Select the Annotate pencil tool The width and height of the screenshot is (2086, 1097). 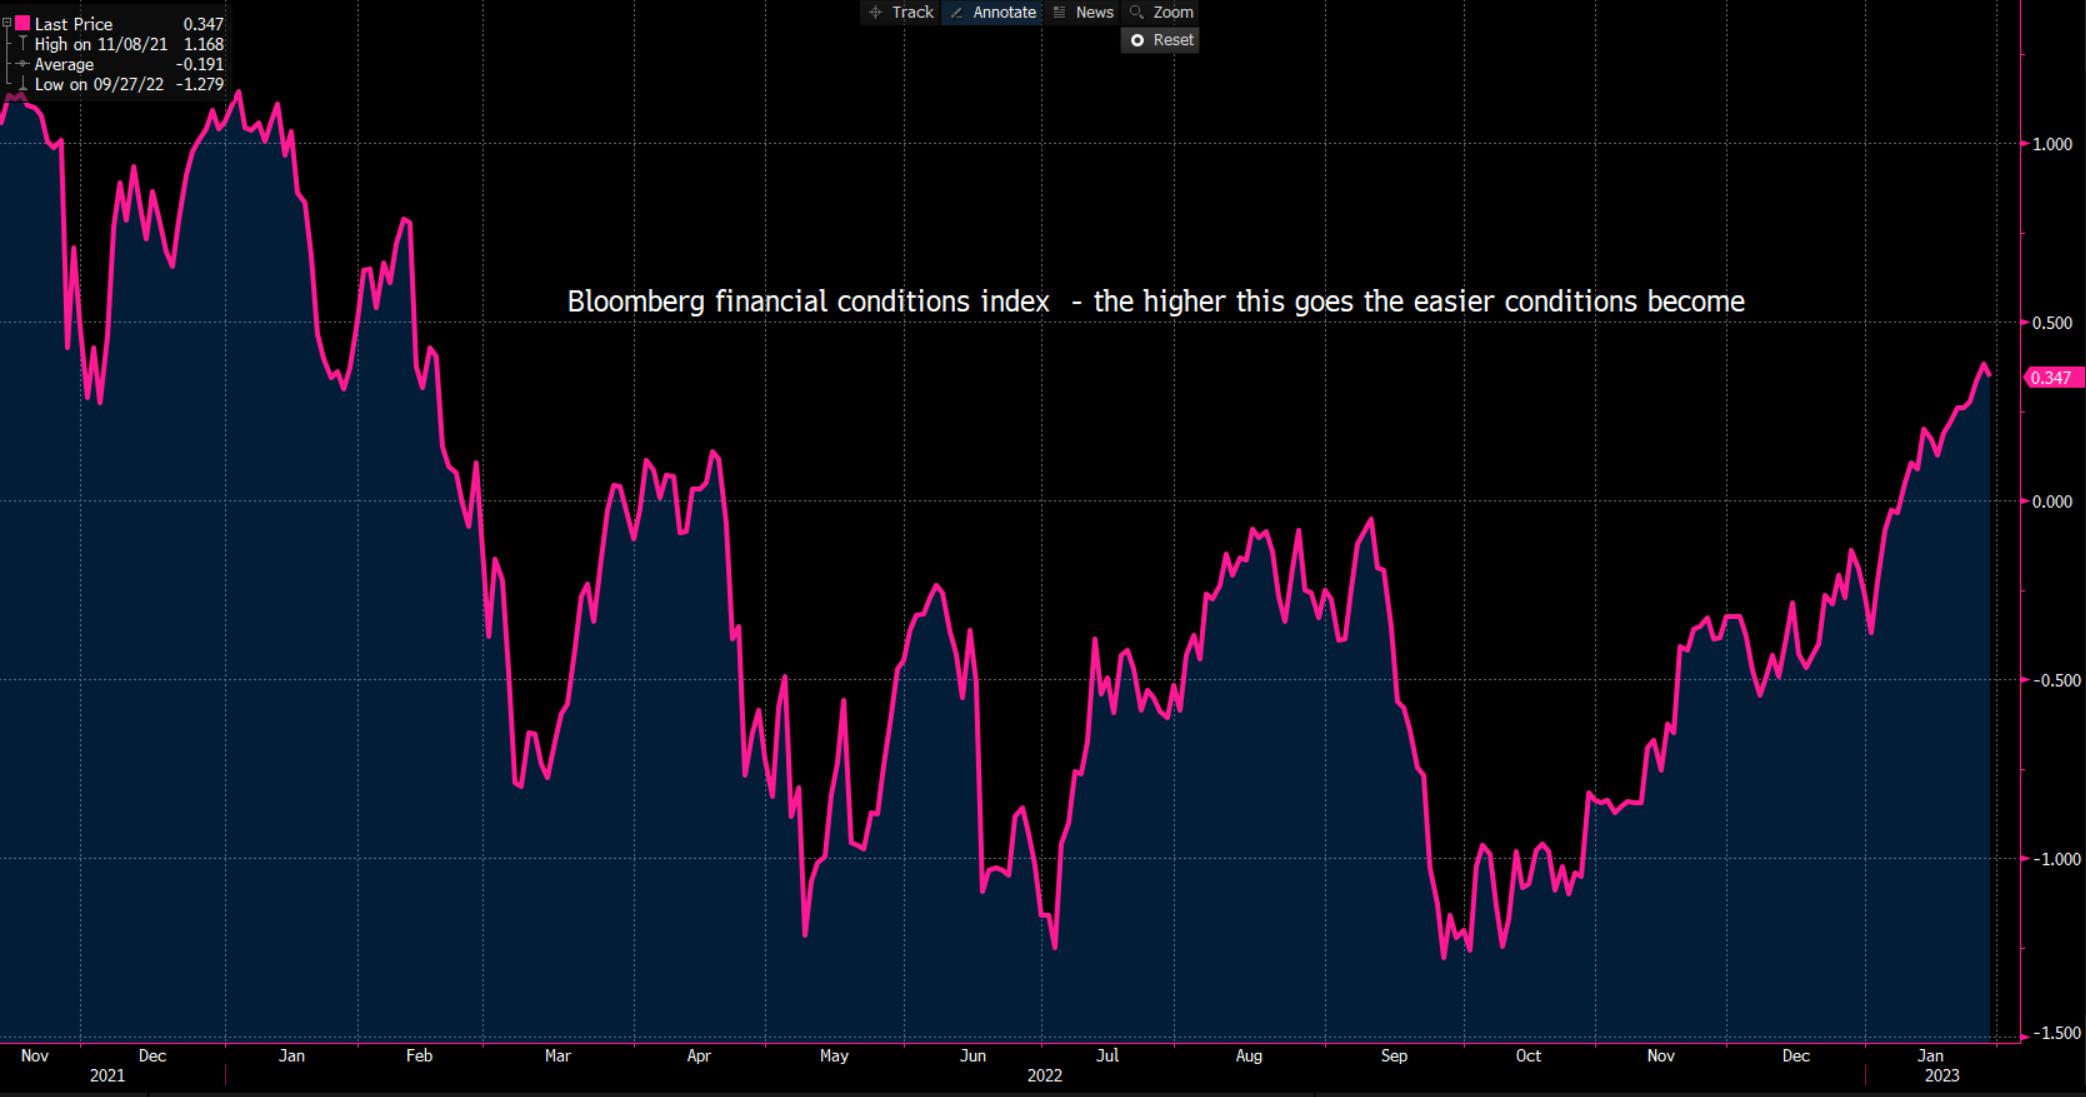pos(993,12)
